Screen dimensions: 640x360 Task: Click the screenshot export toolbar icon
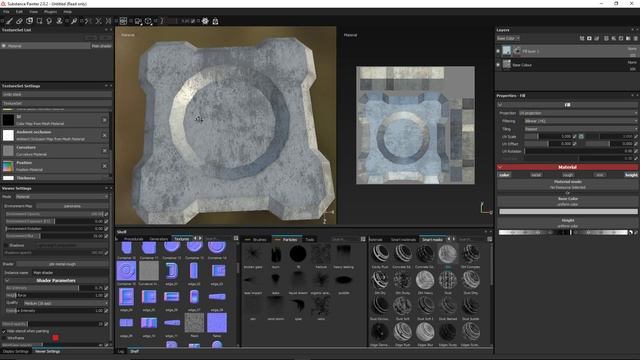(215, 21)
